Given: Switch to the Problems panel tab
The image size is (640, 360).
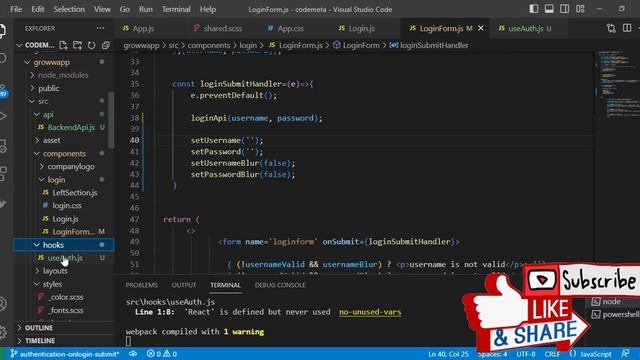Looking at the screenshot, I should [142, 285].
